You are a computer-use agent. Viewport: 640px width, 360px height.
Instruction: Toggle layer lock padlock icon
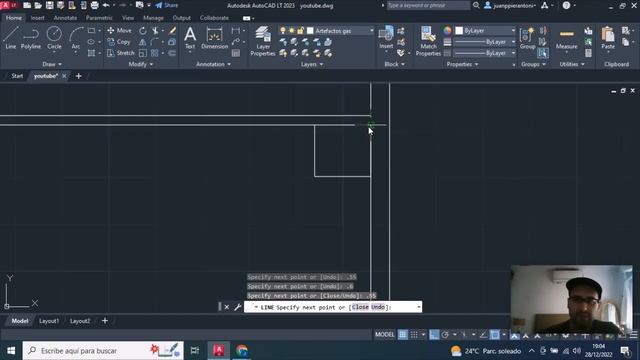(300, 31)
